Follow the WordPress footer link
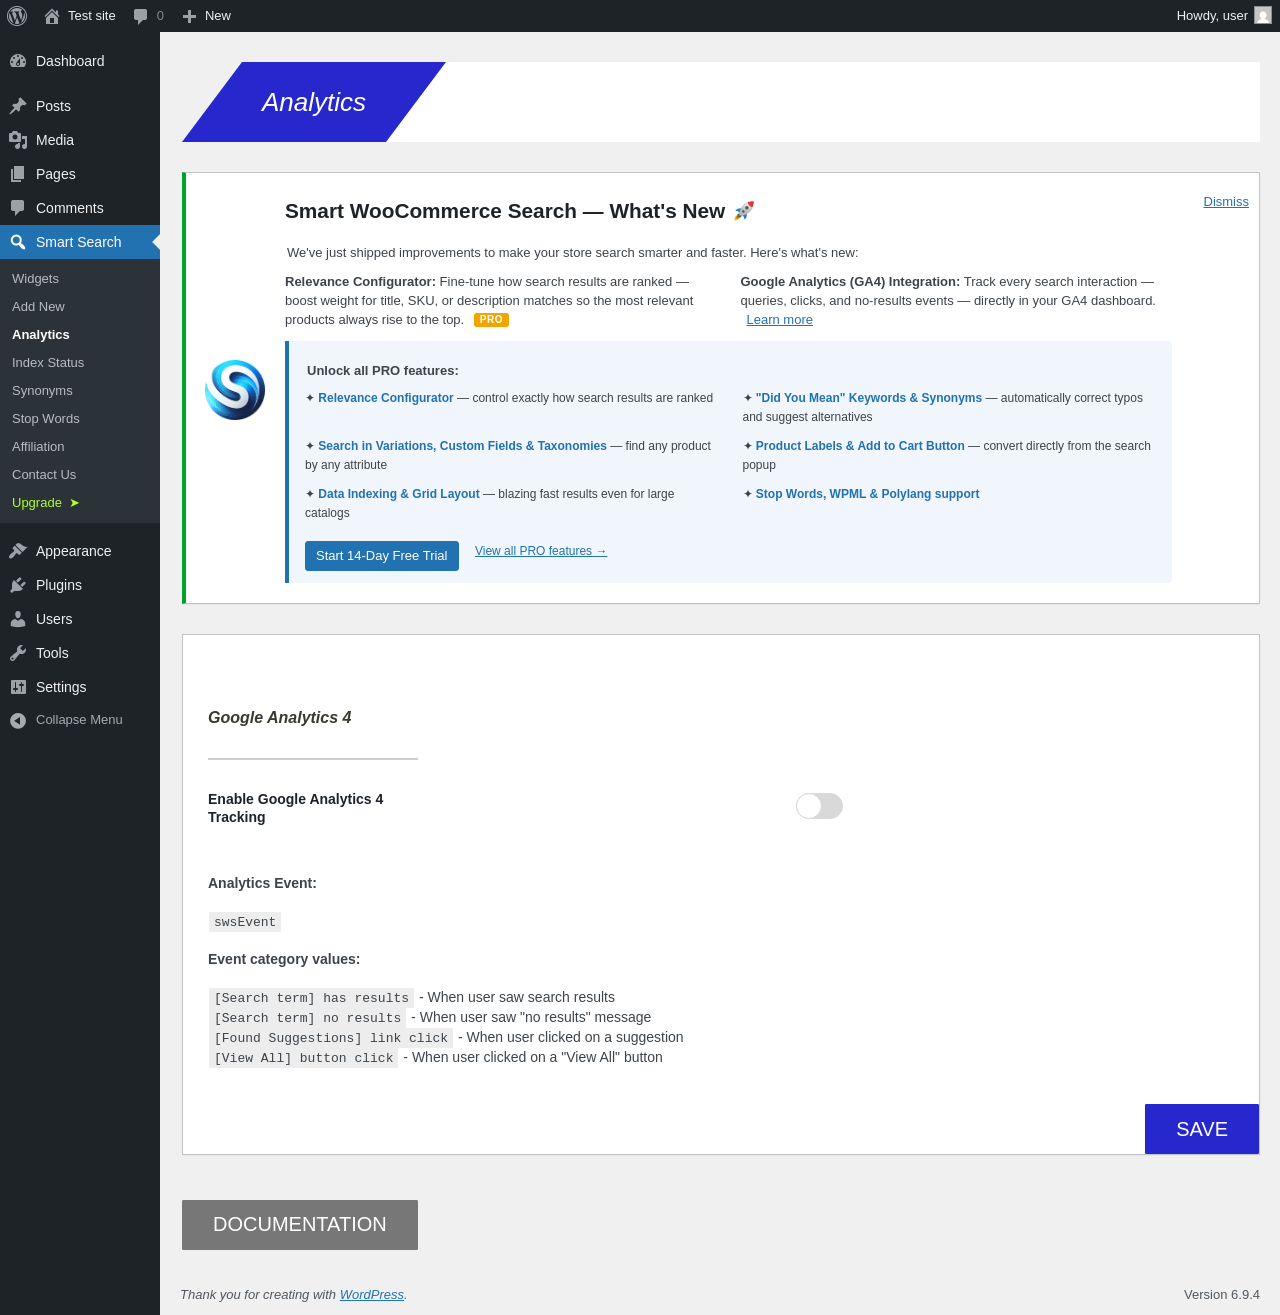 [372, 1295]
